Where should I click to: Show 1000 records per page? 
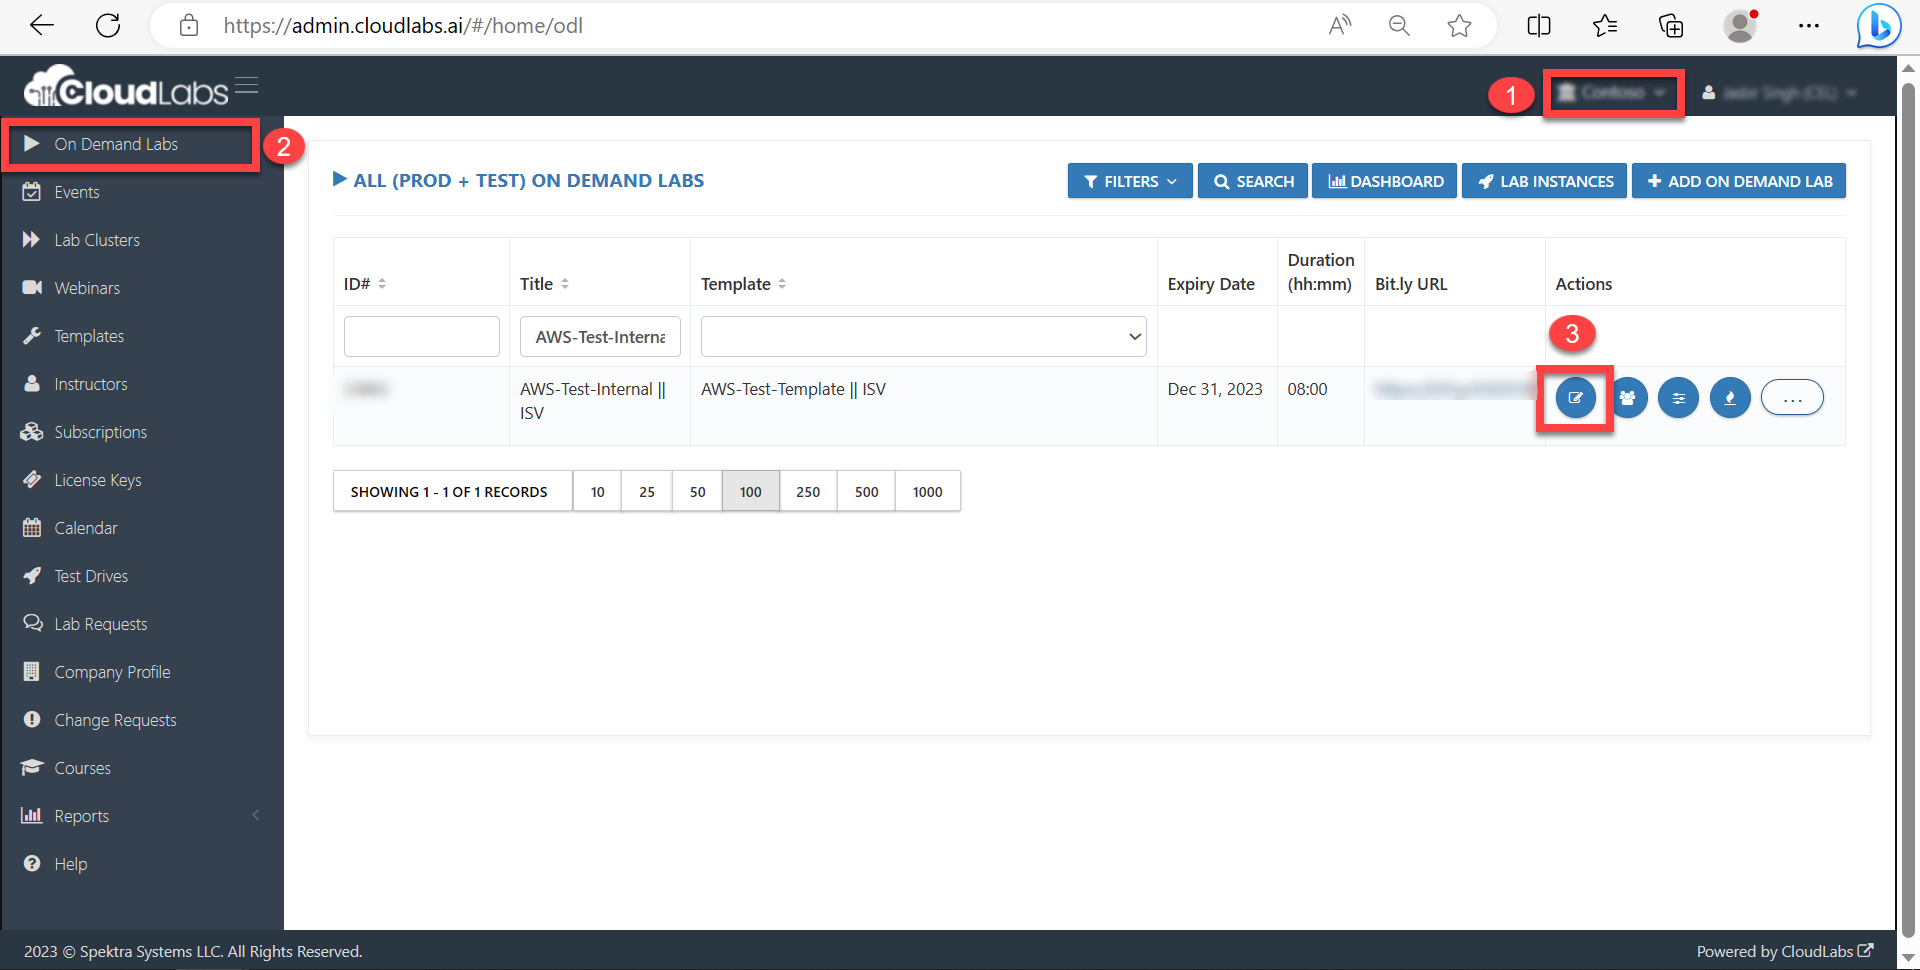[928, 491]
